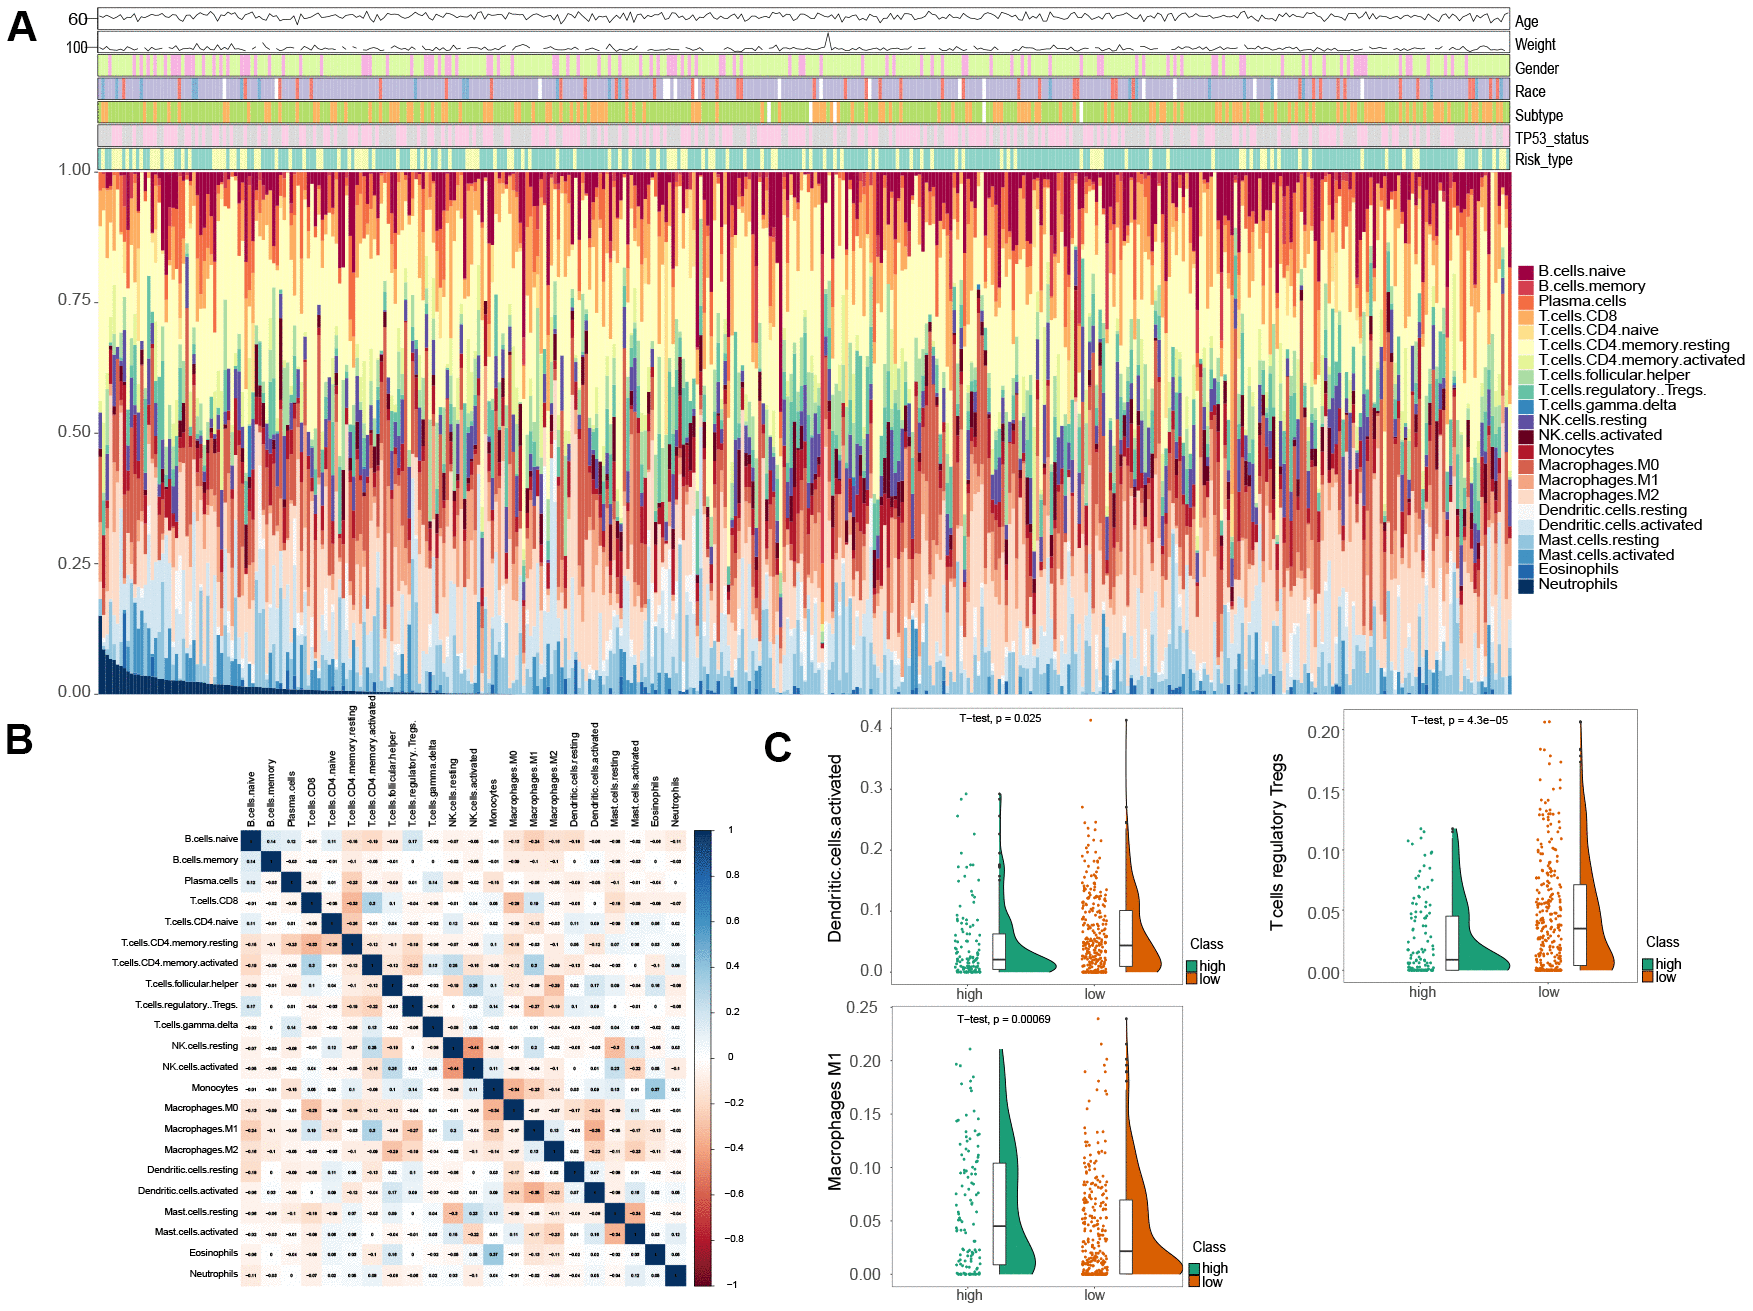Select the Subtype annotation label
Screen dimensions: 1753x1311
[x=1538, y=115]
